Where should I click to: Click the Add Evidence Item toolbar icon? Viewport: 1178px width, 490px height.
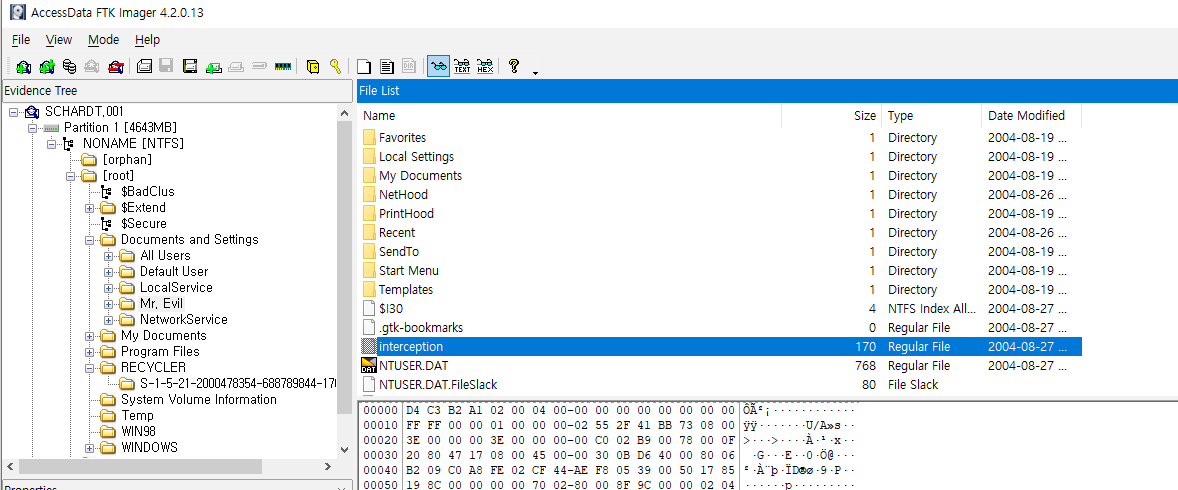coord(23,66)
